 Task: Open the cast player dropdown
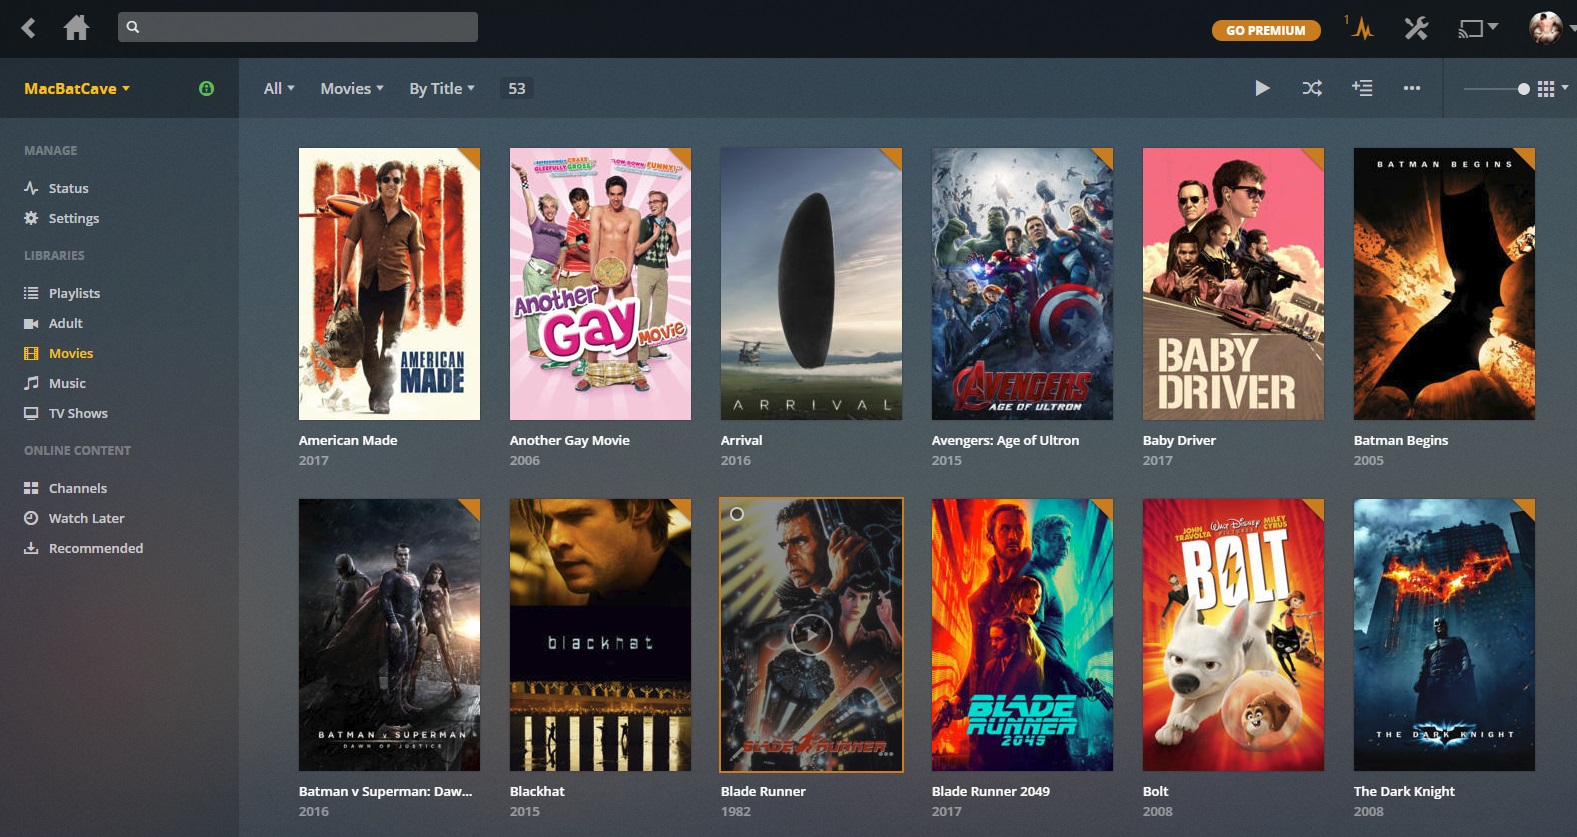[x=1478, y=28]
